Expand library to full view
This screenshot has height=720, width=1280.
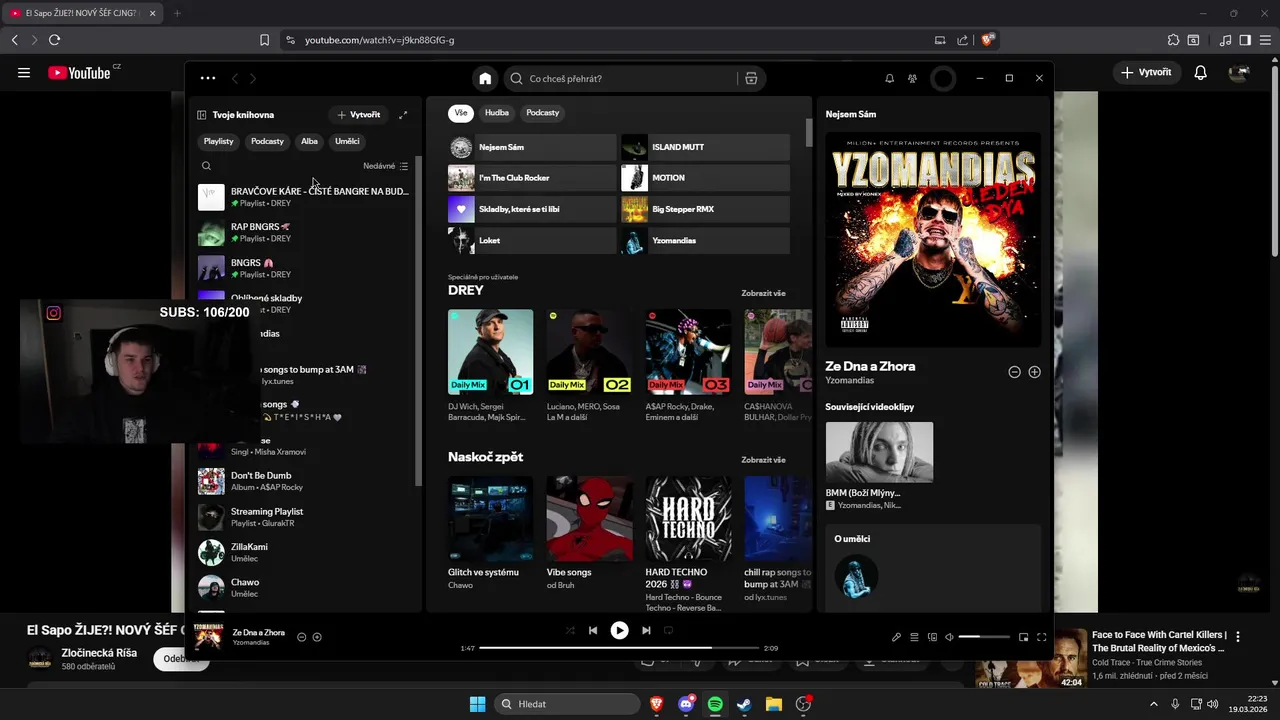403,115
